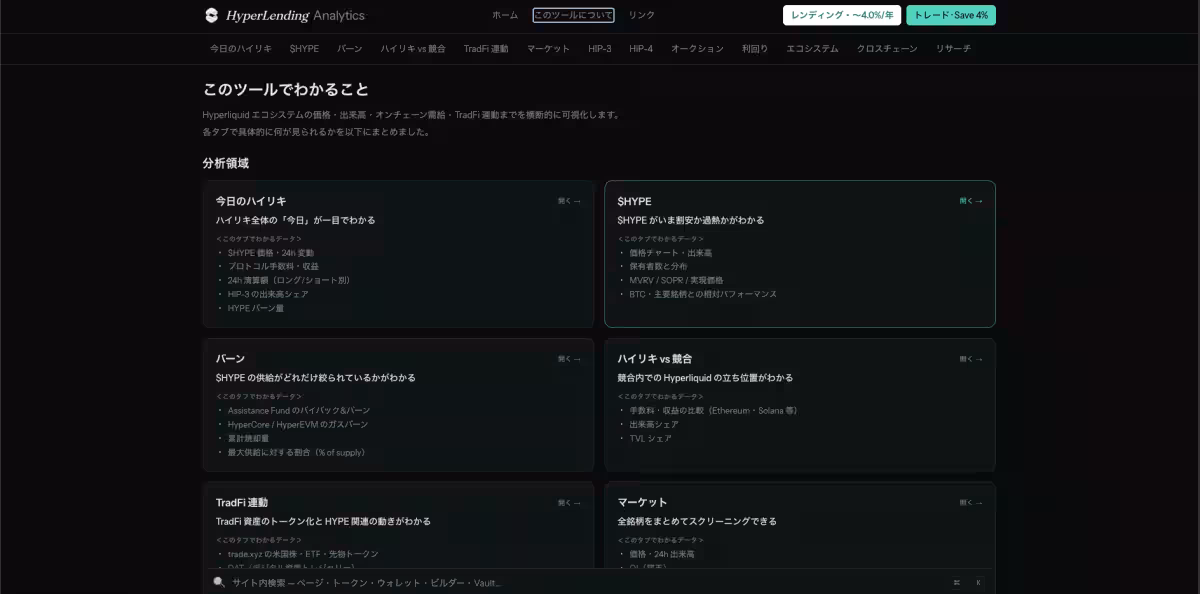Viewport: 1200px width, 594px height.
Task: Click '保有者数と分布' list item
Action: pos(658,267)
